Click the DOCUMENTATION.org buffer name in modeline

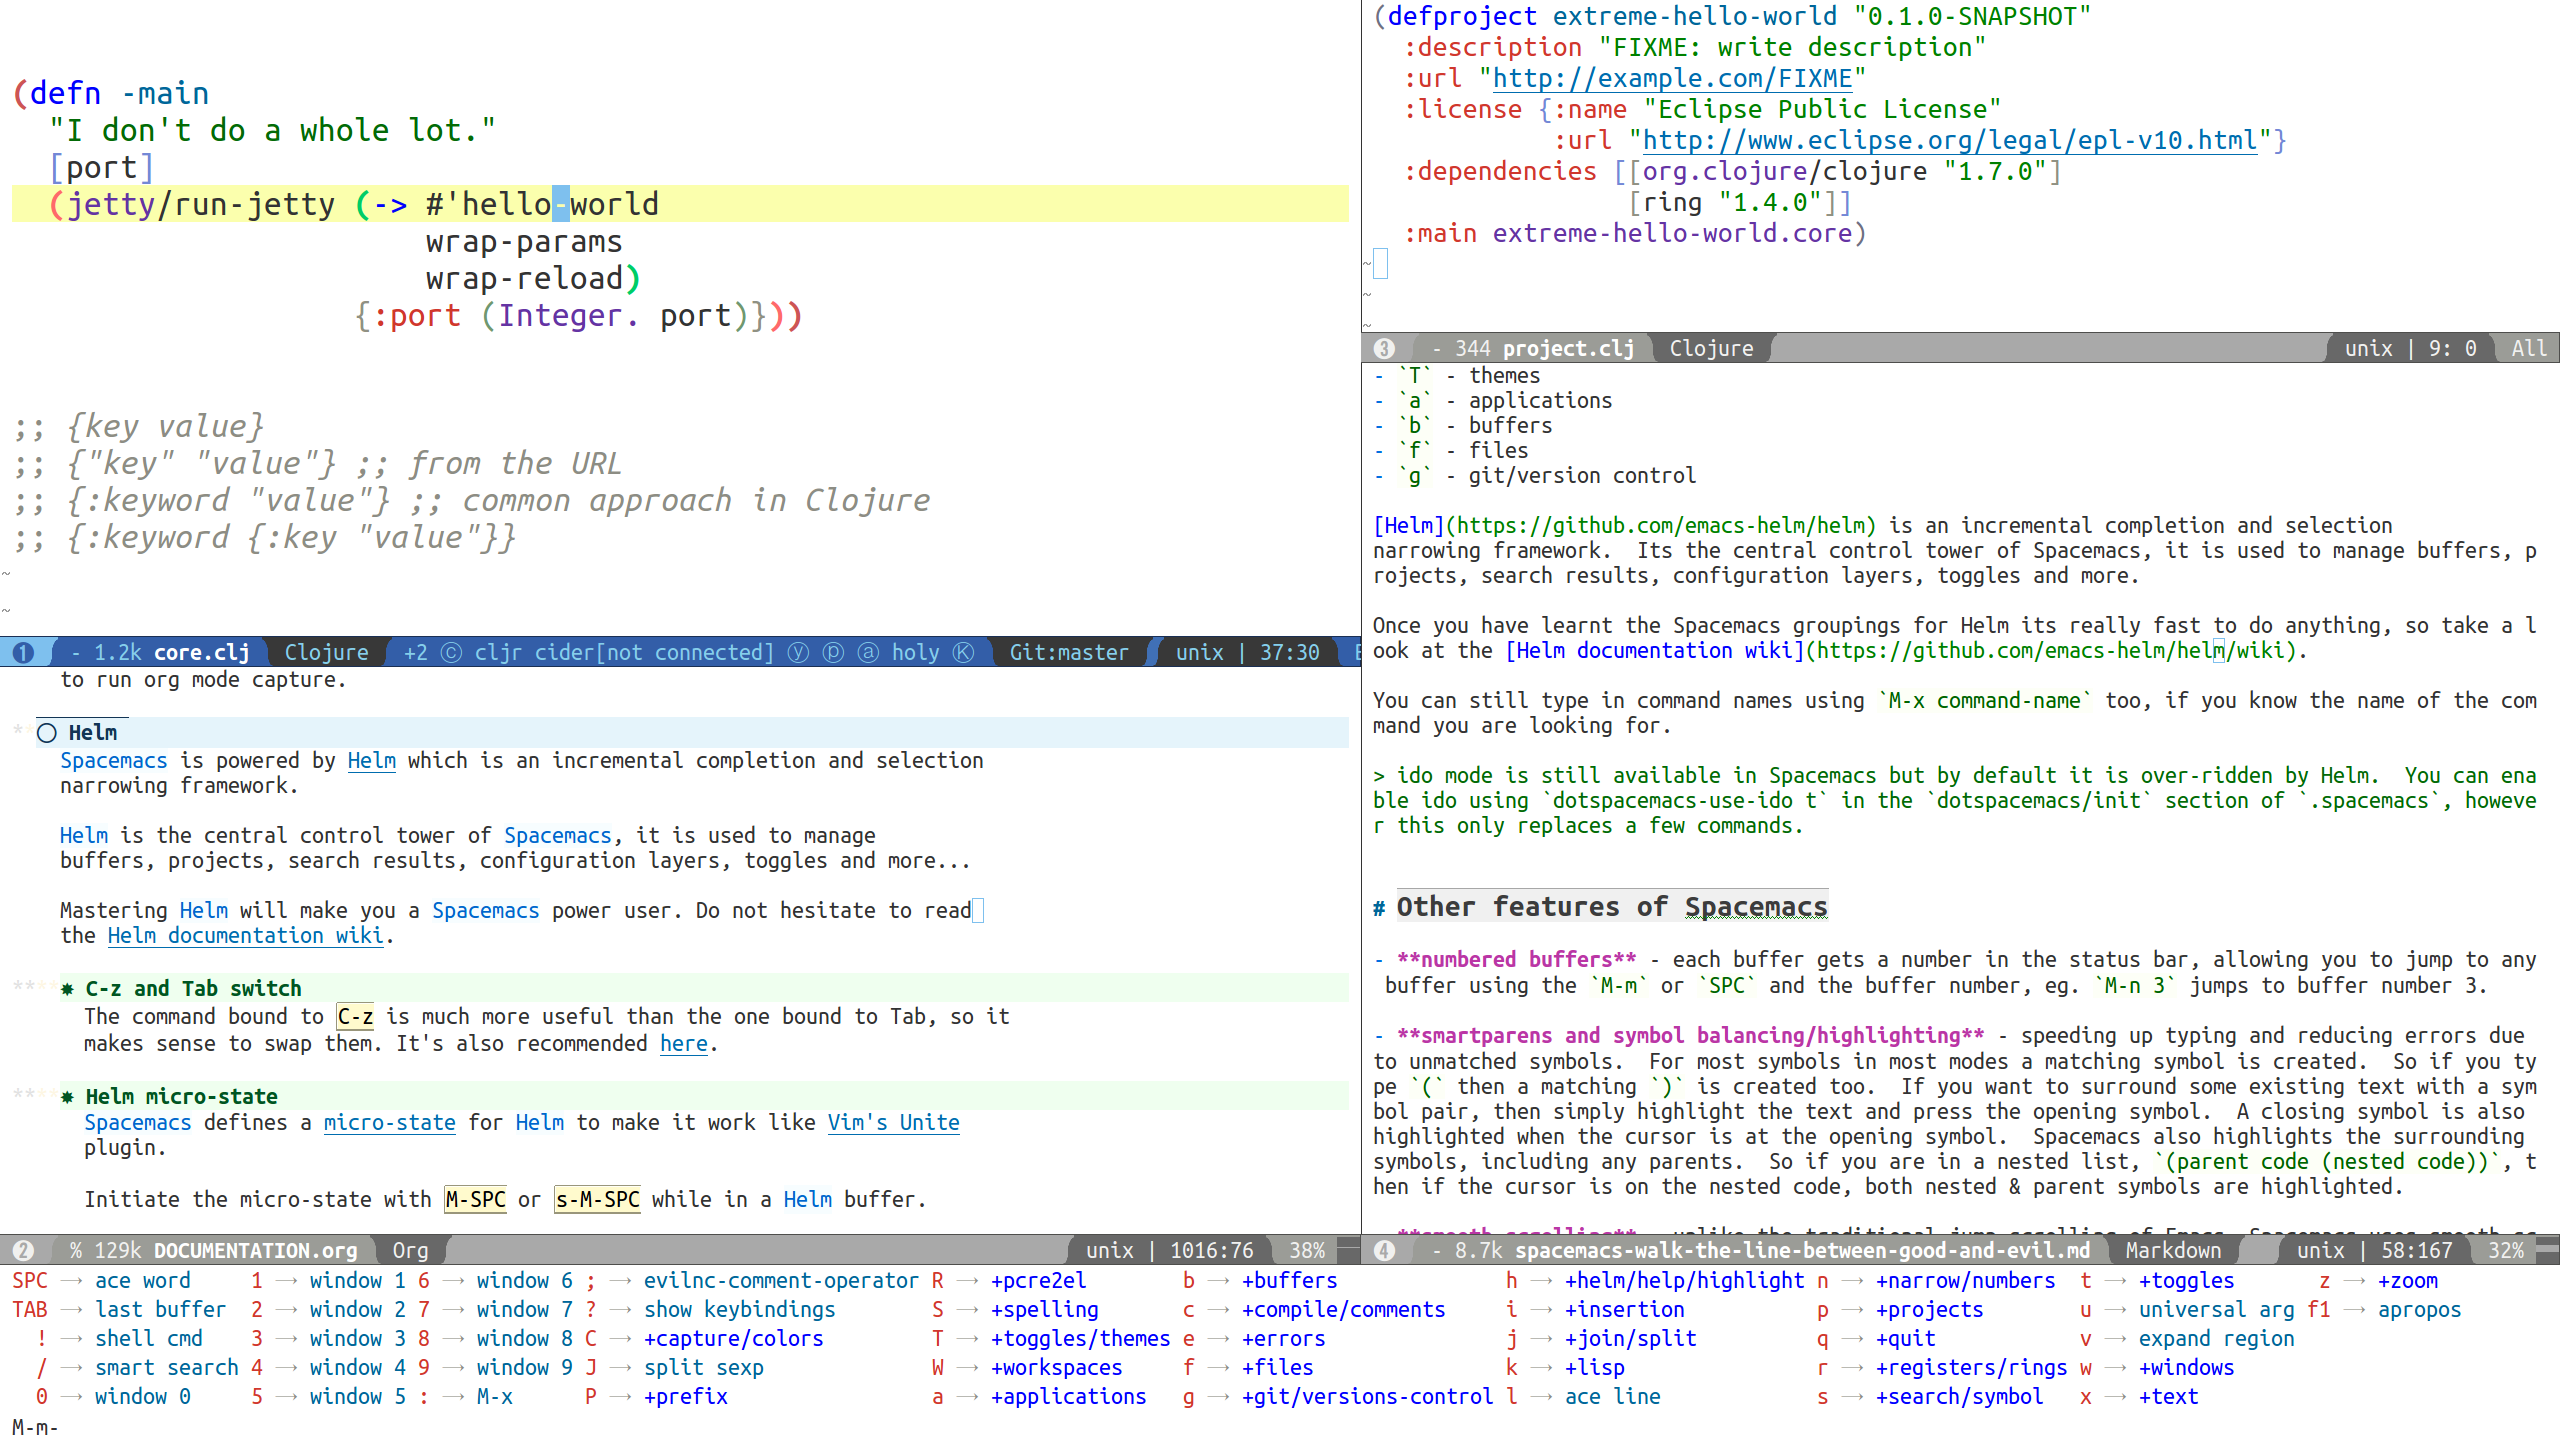tap(255, 1251)
